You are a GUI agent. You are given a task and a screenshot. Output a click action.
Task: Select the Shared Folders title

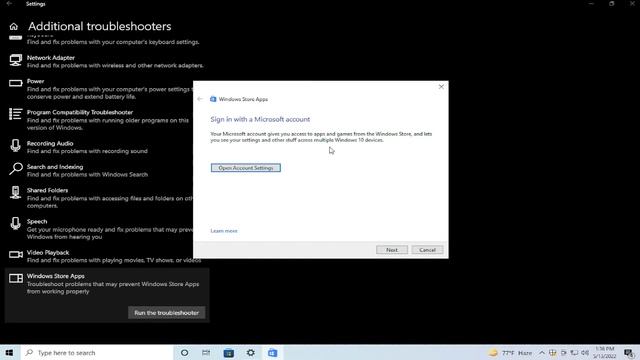[47, 190]
